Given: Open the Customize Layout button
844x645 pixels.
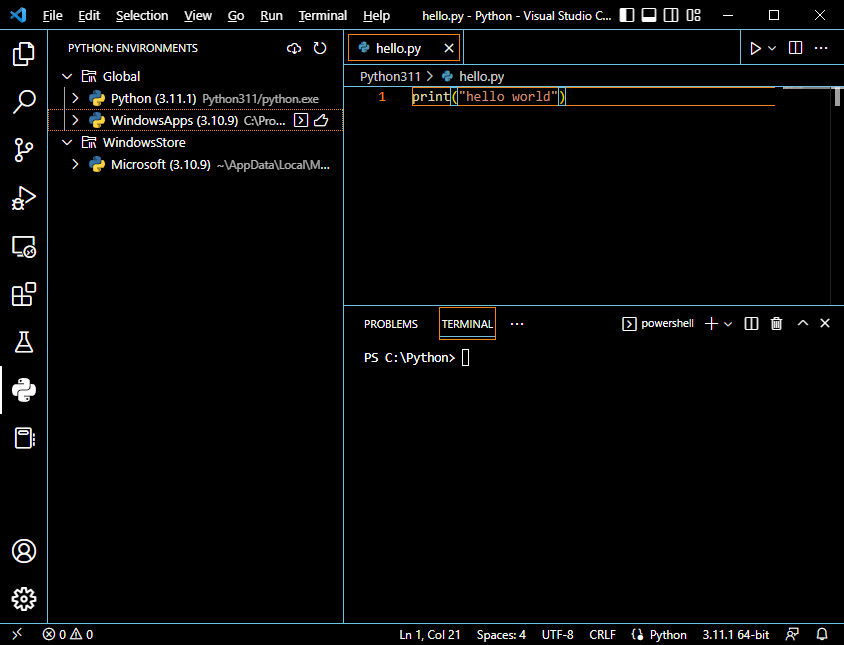Looking at the screenshot, I should pos(694,15).
